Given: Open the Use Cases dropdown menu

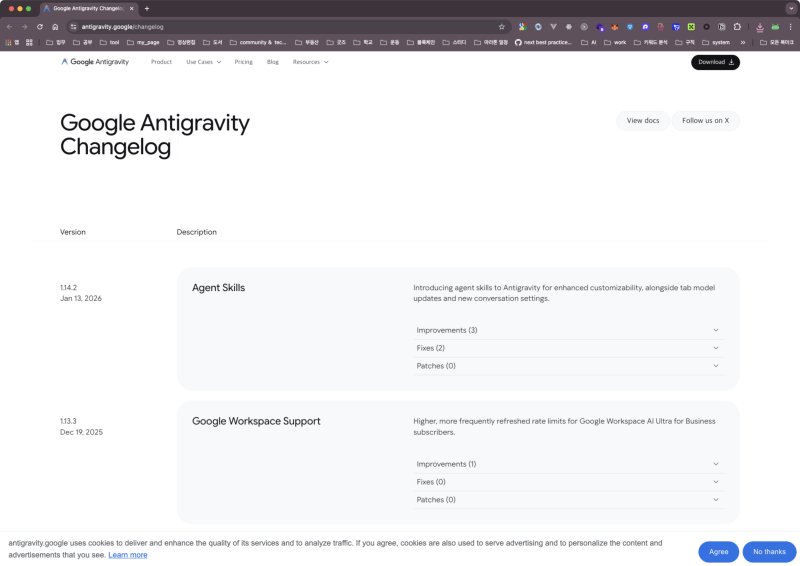Looking at the screenshot, I should pos(204,62).
